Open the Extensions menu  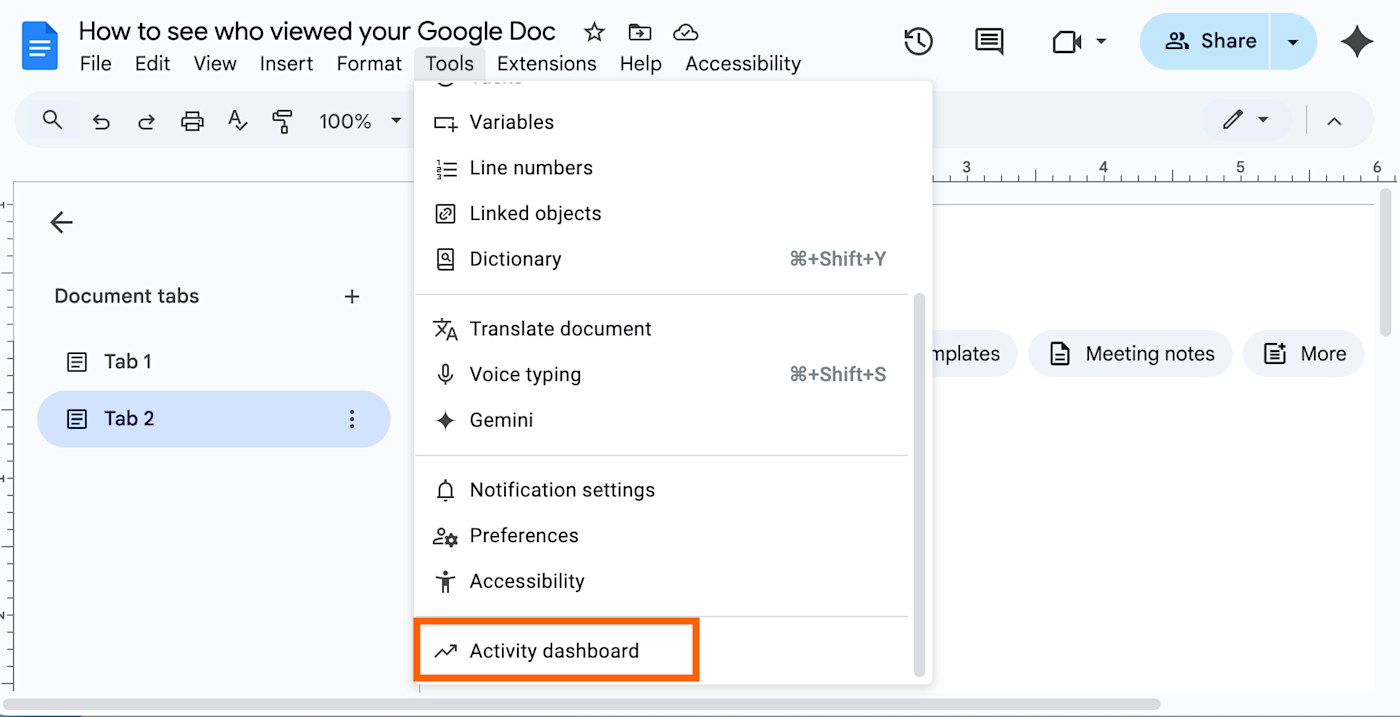coord(547,63)
